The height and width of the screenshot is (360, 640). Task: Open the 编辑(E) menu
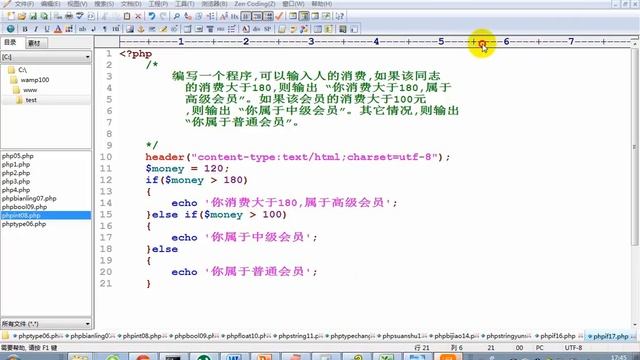pos(51,4)
